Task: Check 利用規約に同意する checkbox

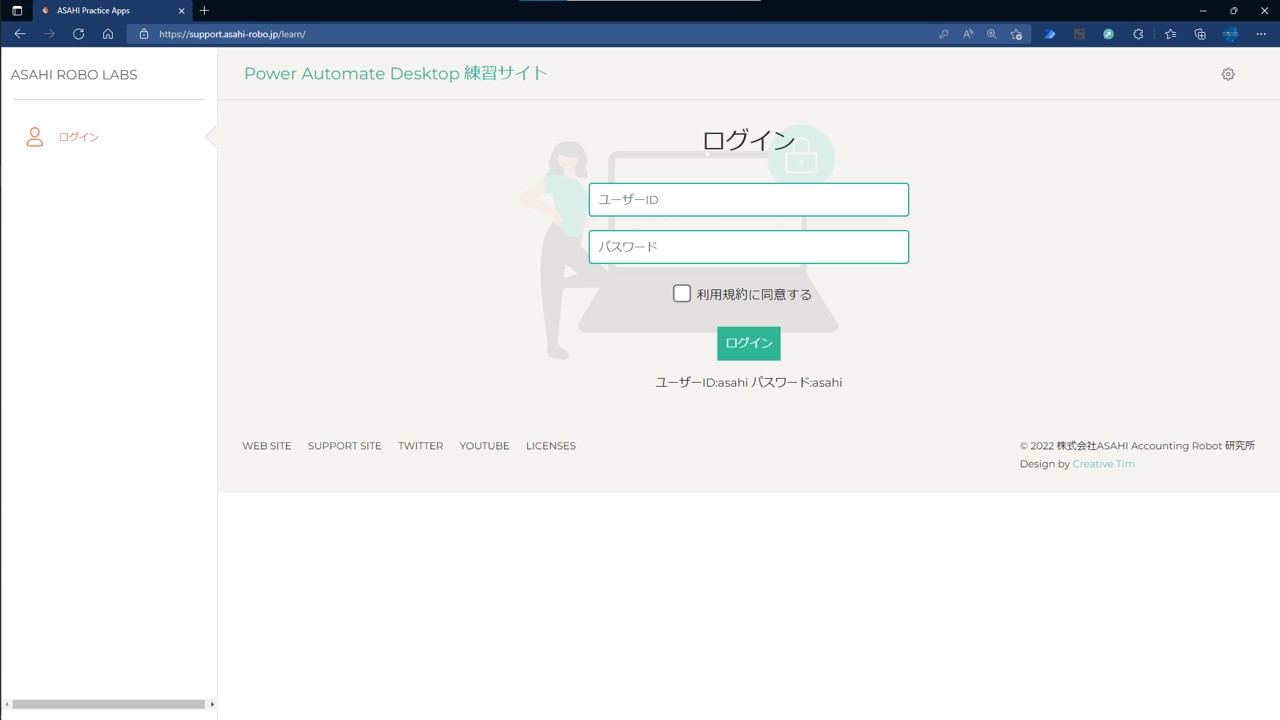Action: [682, 294]
